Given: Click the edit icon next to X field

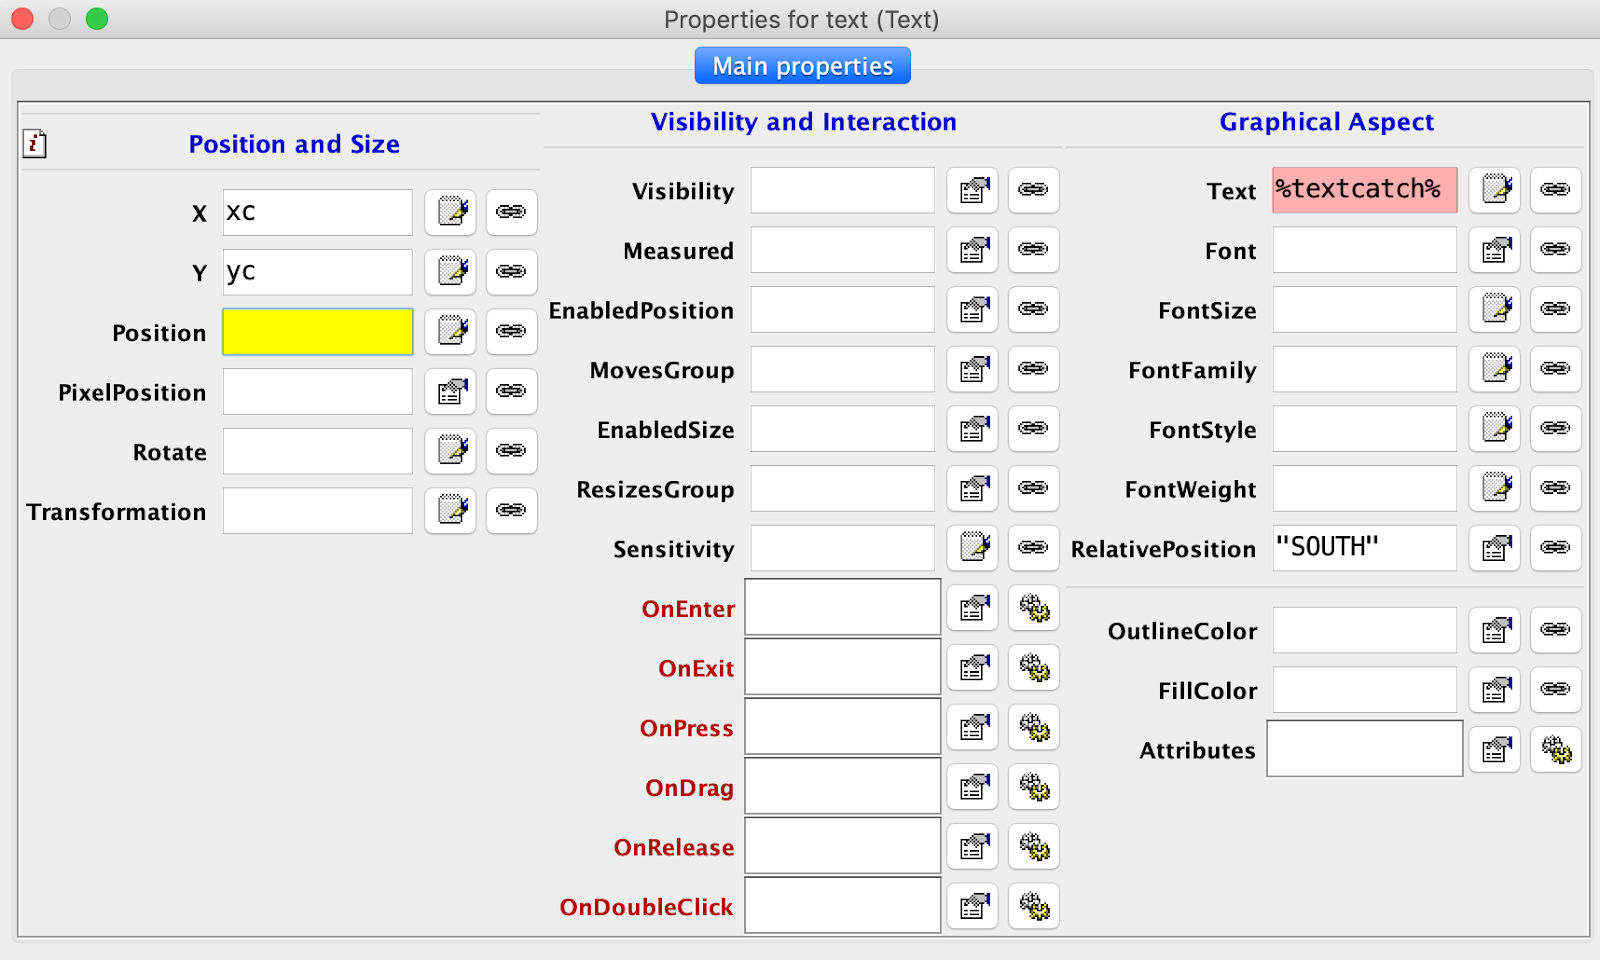Looking at the screenshot, I should (451, 212).
